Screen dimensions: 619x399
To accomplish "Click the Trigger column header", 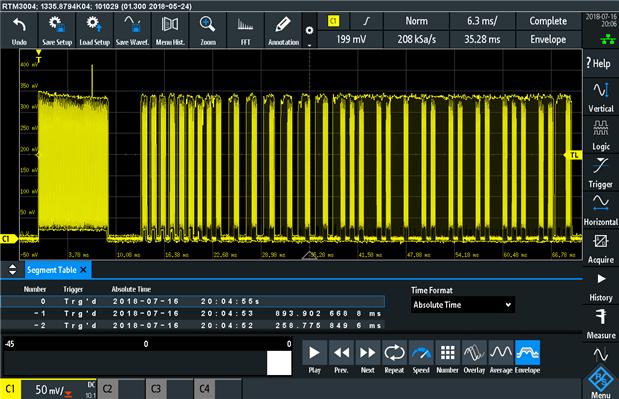I will pyautogui.click(x=73, y=289).
